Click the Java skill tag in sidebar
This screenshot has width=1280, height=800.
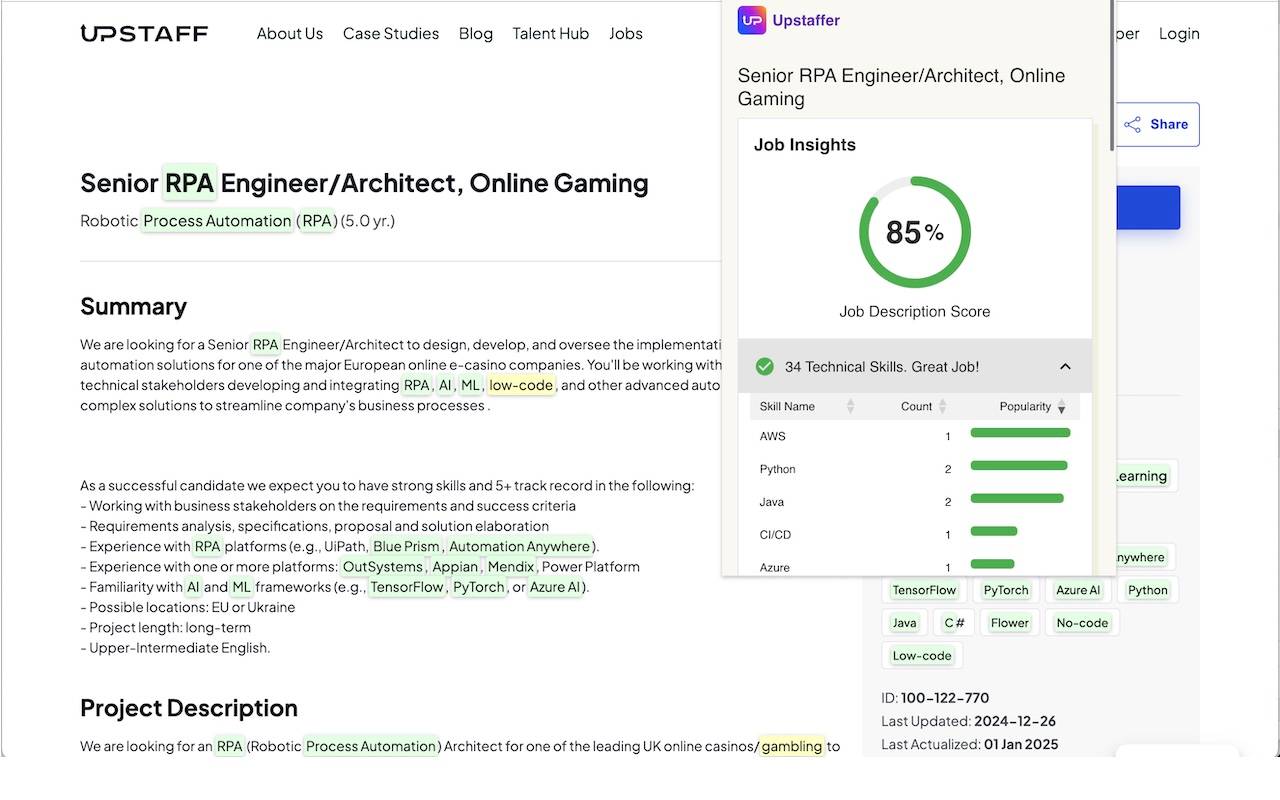(x=904, y=623)
